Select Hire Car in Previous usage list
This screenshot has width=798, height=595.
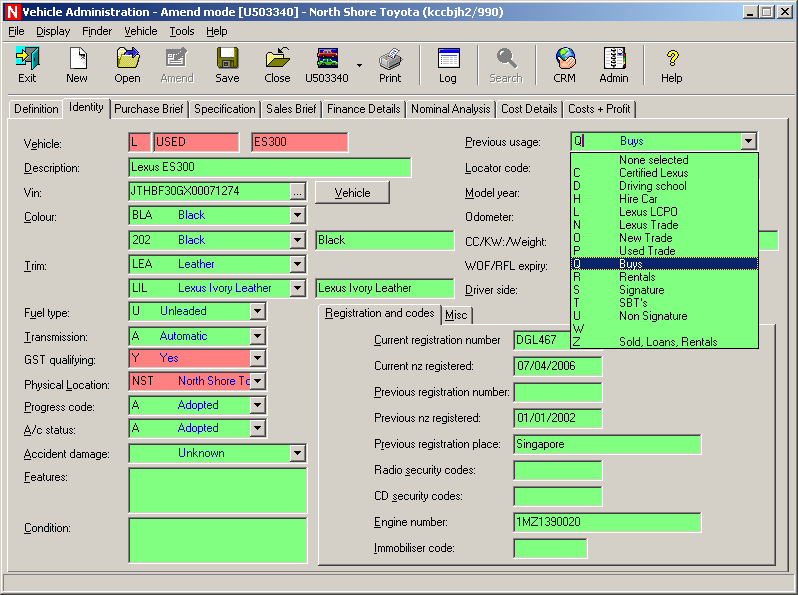(638, 199)
